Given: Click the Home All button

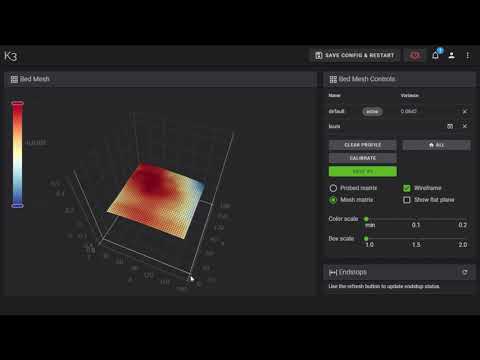Looking at the screenshot, I should click(436, 145).
